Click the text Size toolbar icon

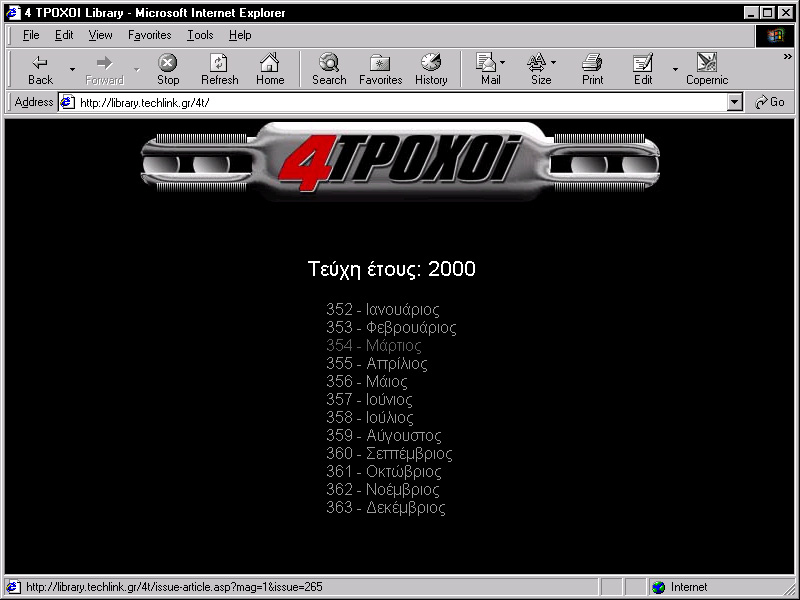539,69
